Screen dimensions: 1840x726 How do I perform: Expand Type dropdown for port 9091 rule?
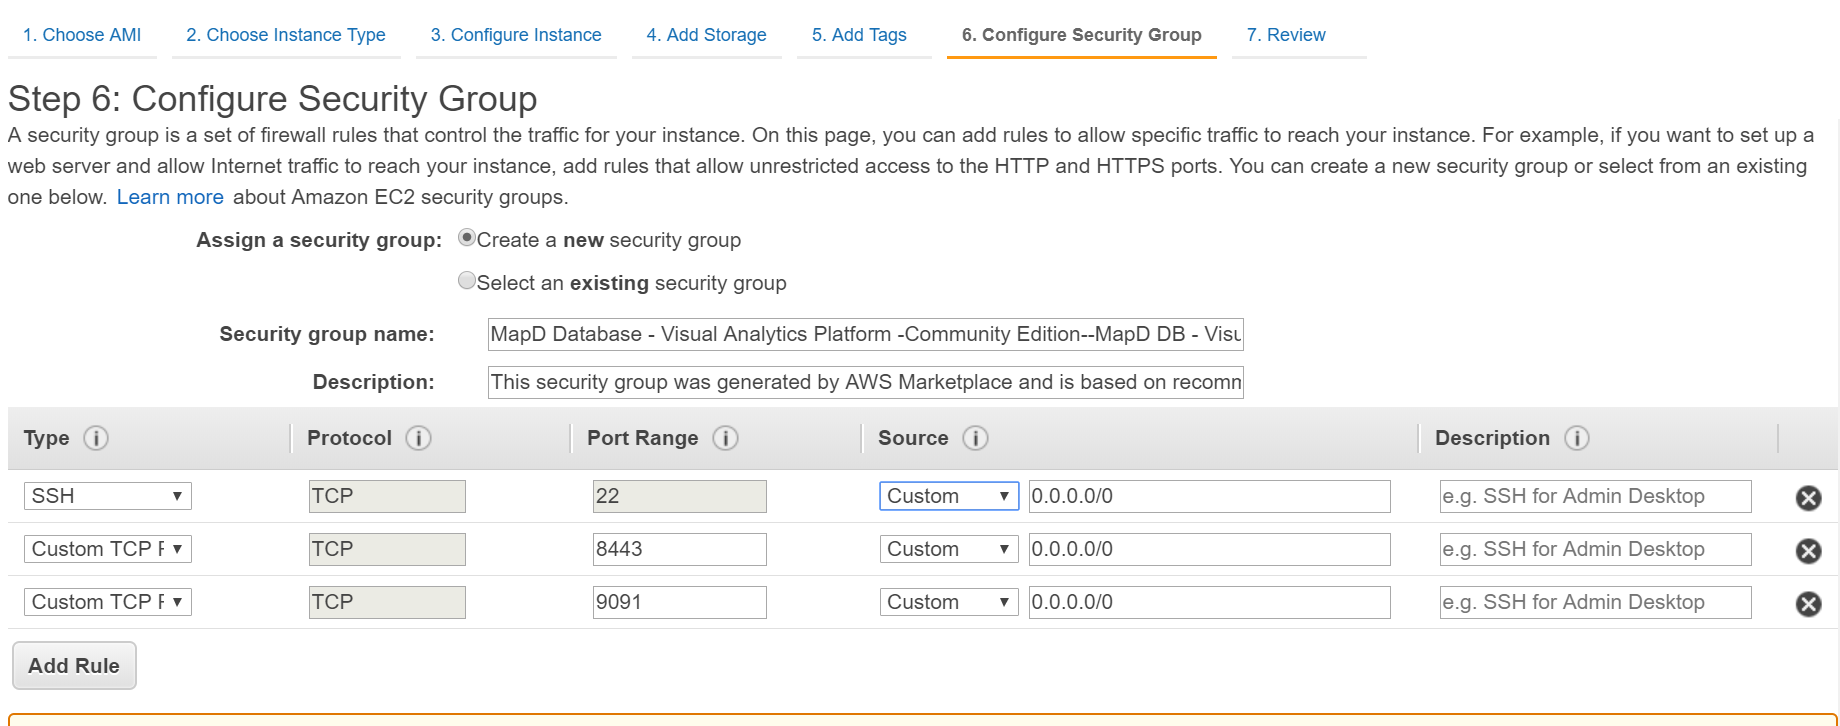coord(108,602)
